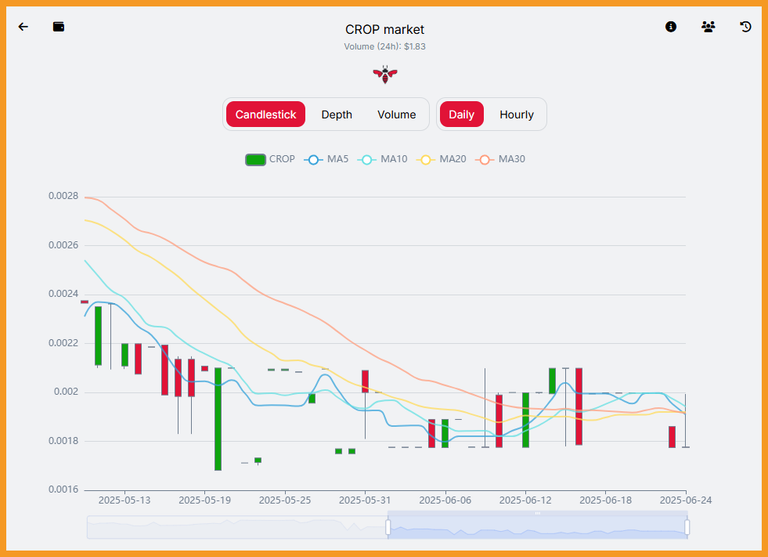Go back with the left arrow icon

23,27
